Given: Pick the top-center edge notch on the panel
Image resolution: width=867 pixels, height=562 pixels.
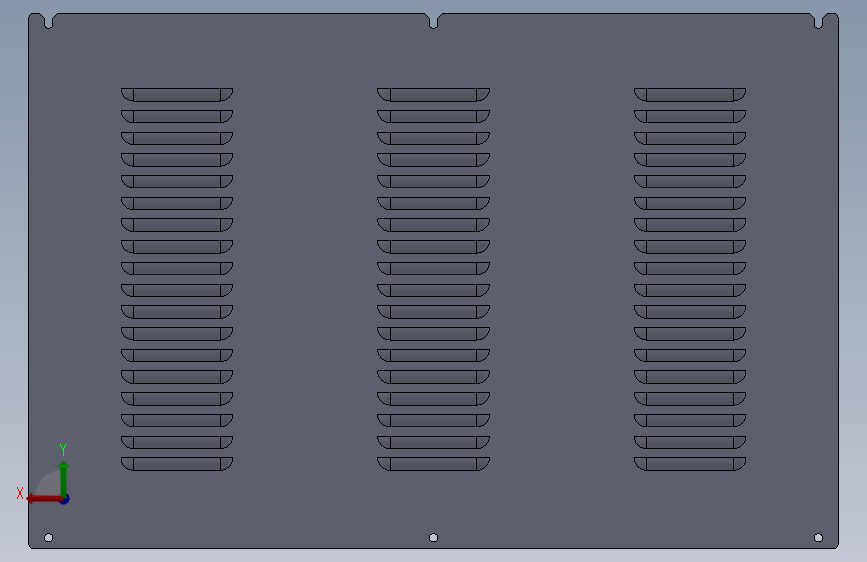Looking at the screenshot, I should click(x=434, y=21).
